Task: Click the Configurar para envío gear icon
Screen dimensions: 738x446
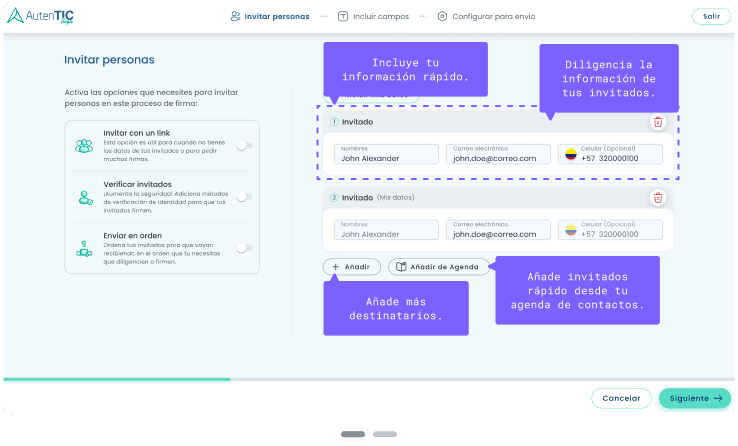Action: pyautogui.click(x=443, y=17)
